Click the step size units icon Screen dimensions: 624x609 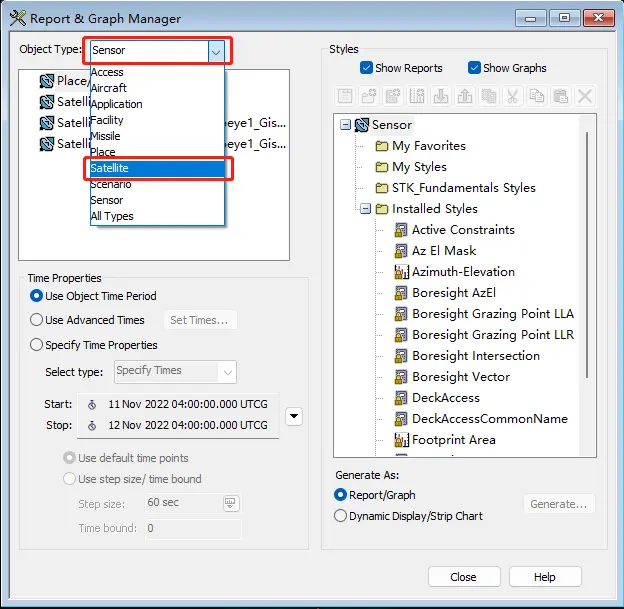coord(230,503)
